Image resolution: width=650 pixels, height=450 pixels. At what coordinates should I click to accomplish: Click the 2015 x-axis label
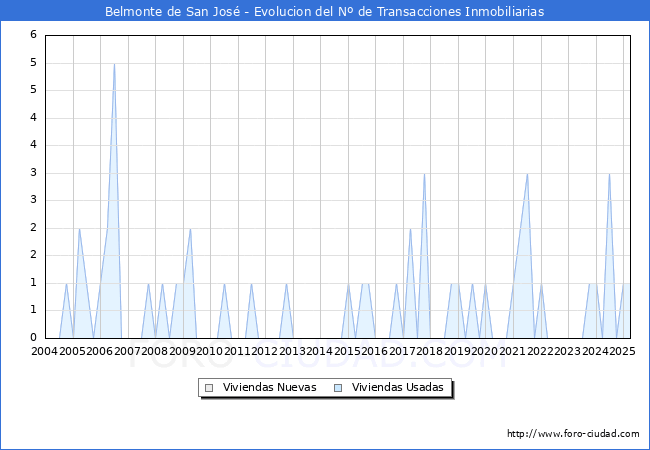(347, 351)
